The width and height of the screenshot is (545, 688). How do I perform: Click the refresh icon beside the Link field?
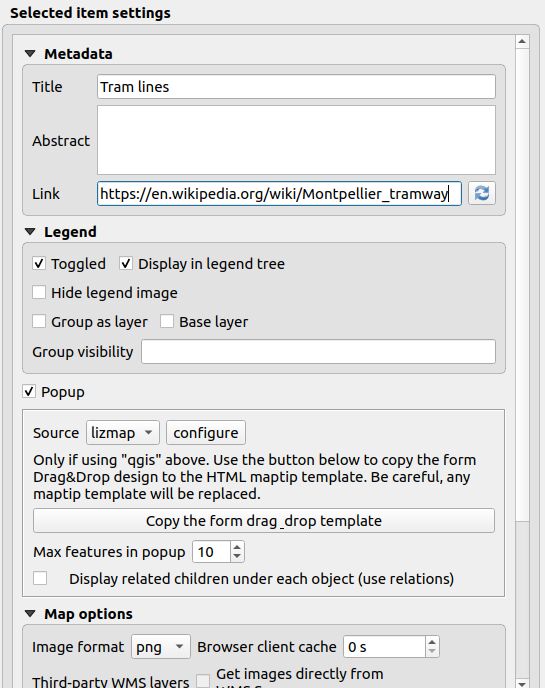482,194
